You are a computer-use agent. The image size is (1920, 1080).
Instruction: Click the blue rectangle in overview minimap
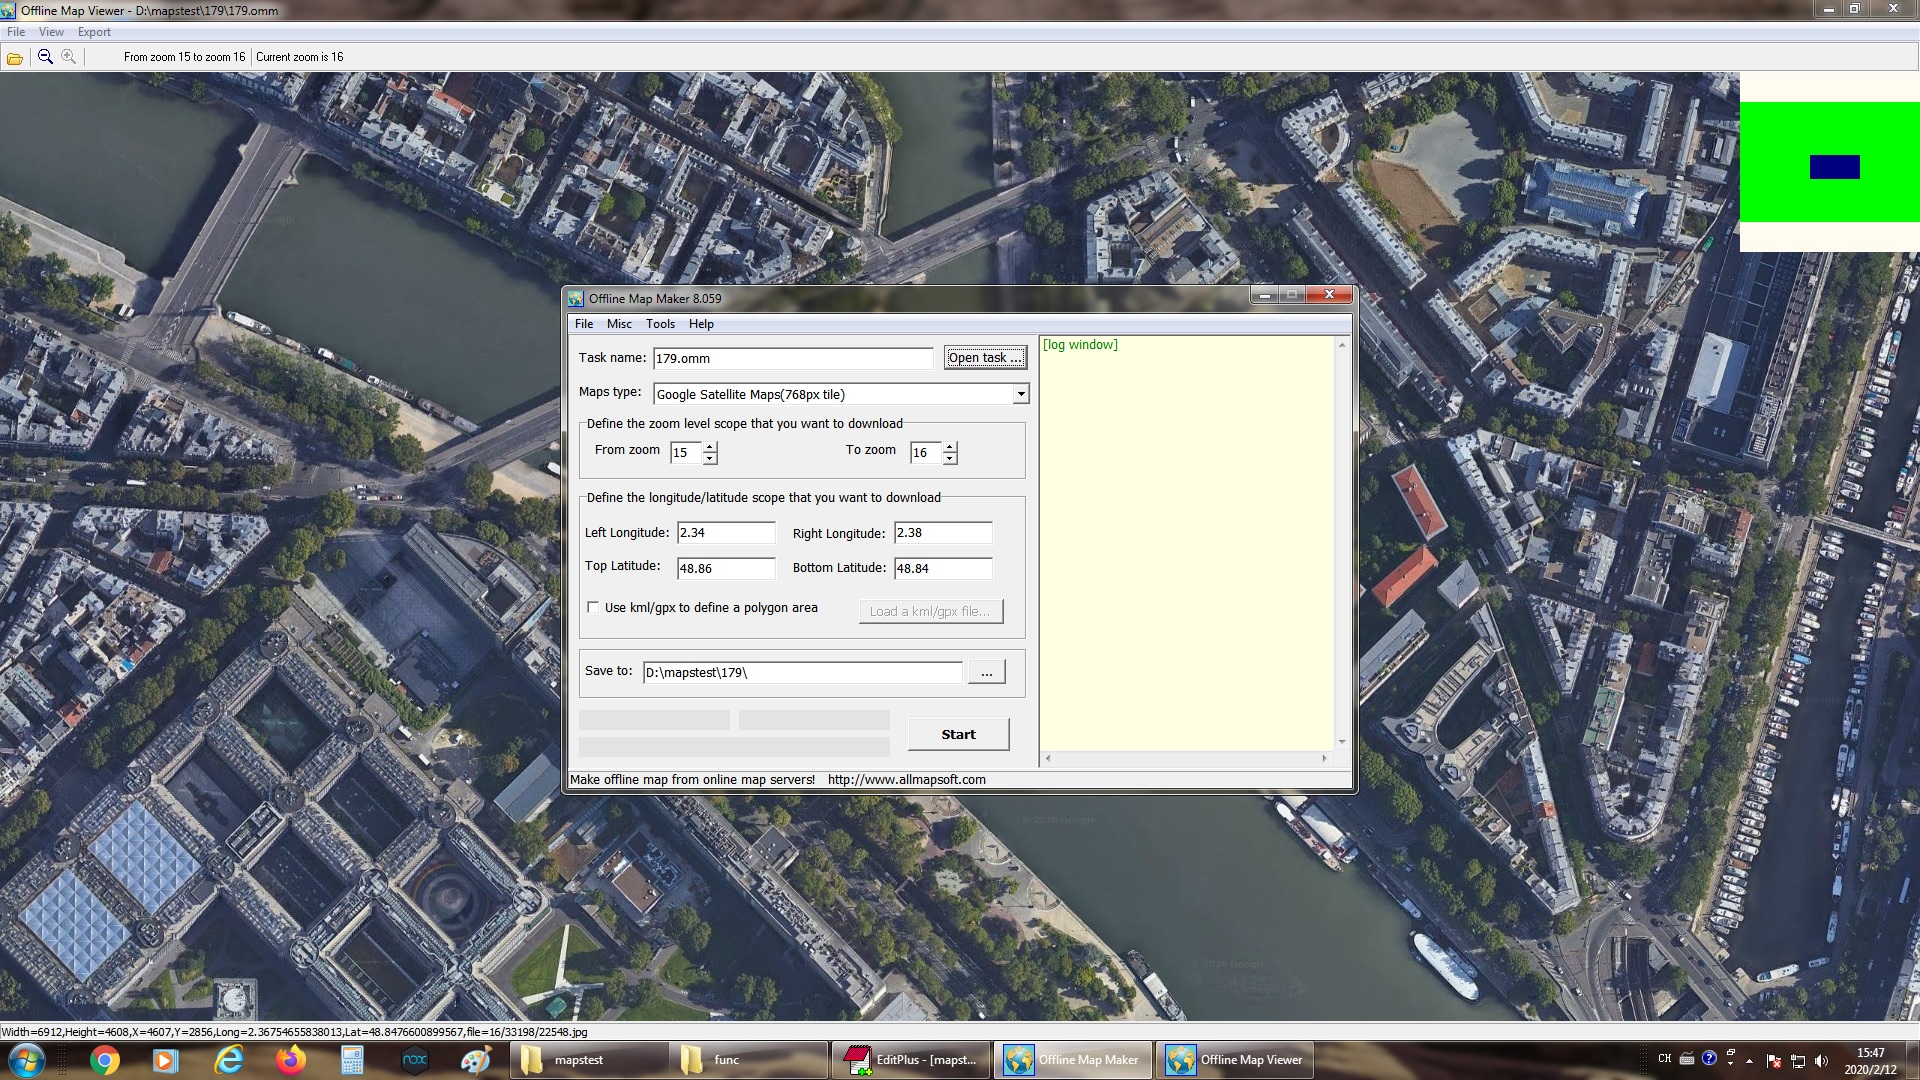pos(1834,167)
